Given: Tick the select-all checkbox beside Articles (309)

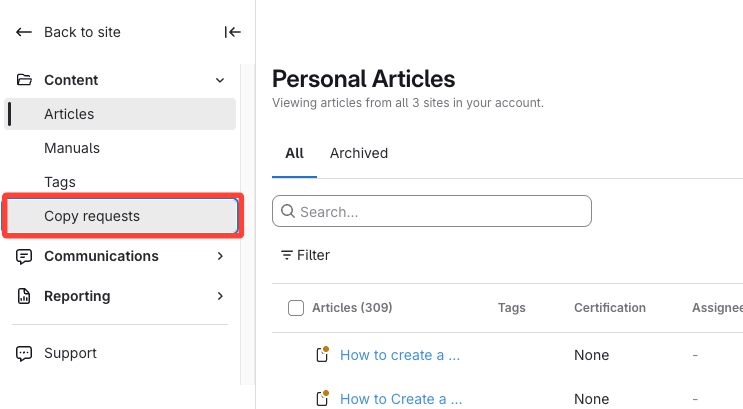Looking at the screenshot, I should tap(296, 308).
